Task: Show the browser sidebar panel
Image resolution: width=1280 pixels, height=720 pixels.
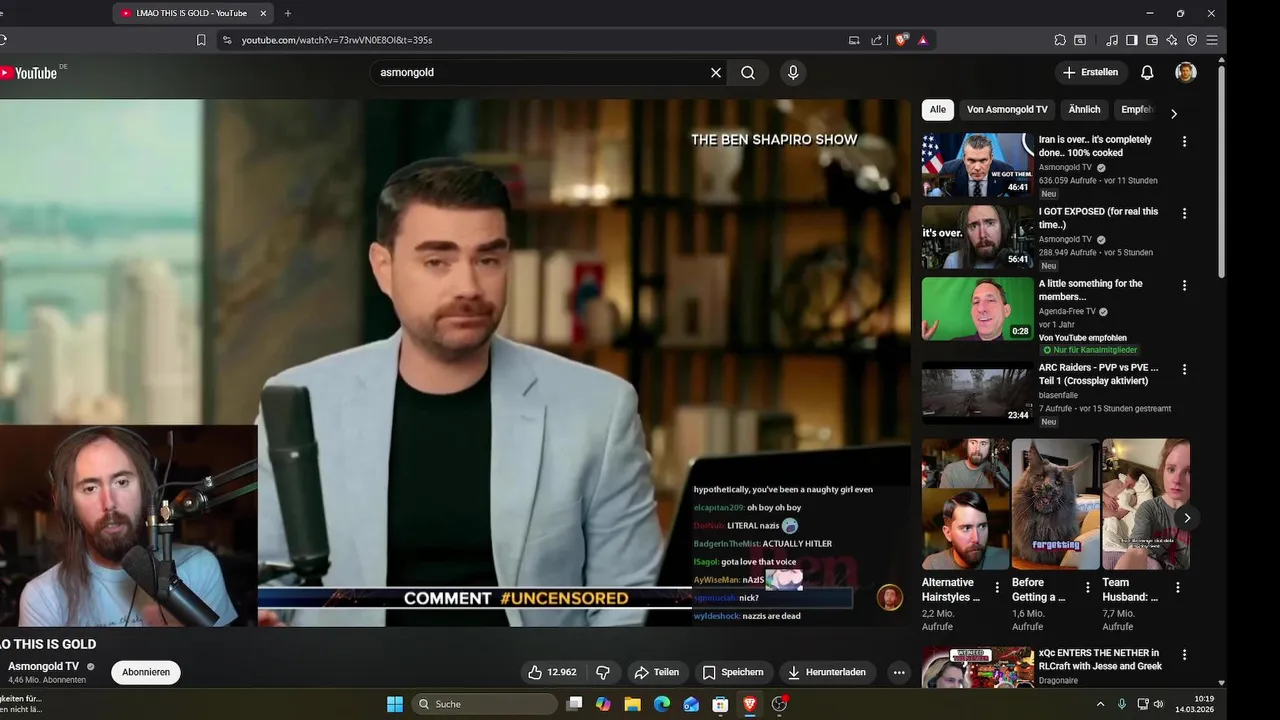Action: coord(1132,40)
